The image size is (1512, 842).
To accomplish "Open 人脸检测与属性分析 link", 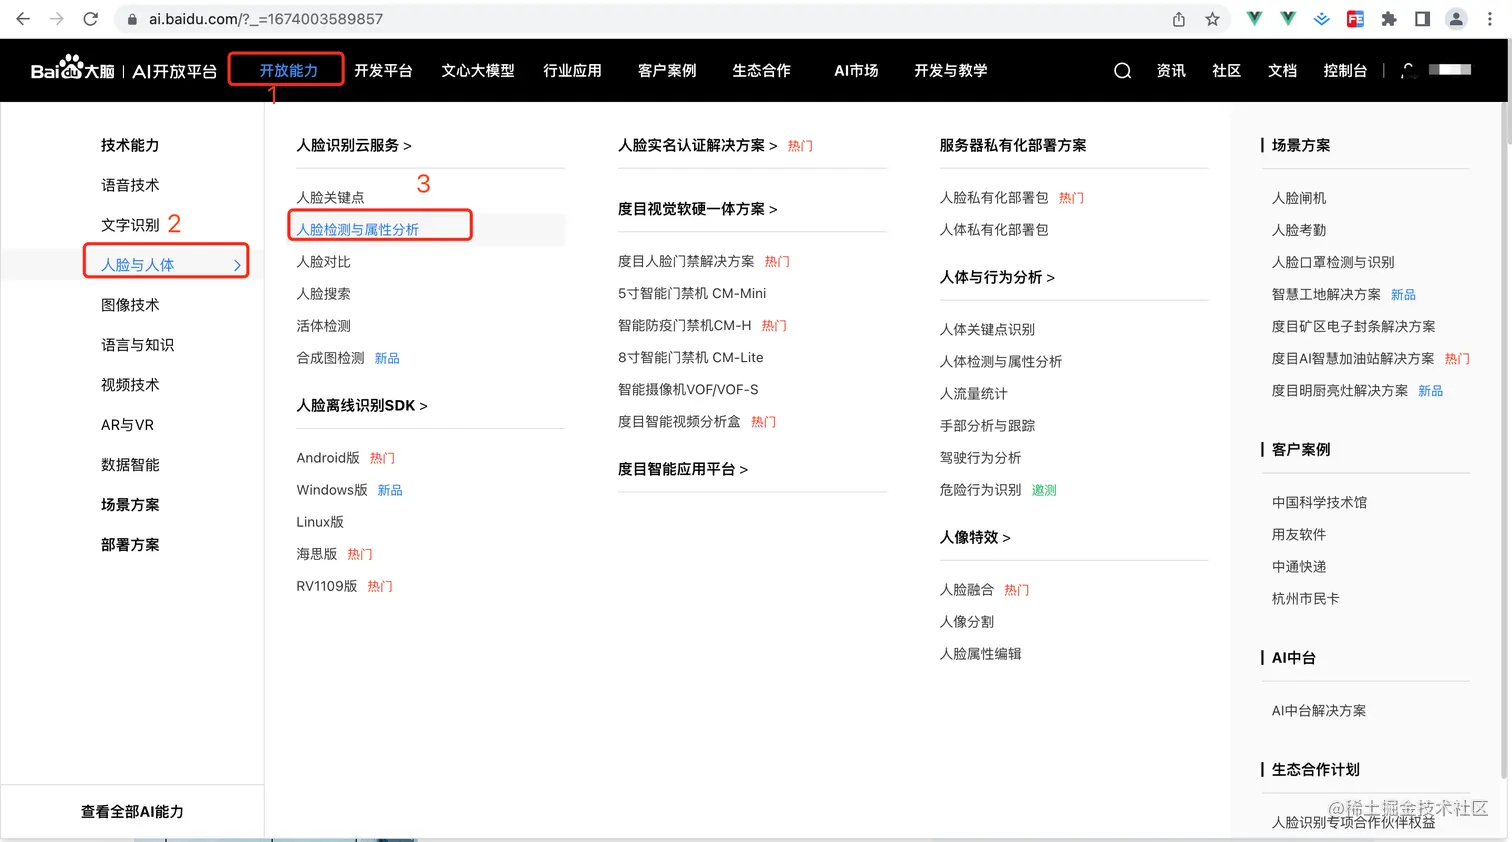I will (x=357, y=229).
